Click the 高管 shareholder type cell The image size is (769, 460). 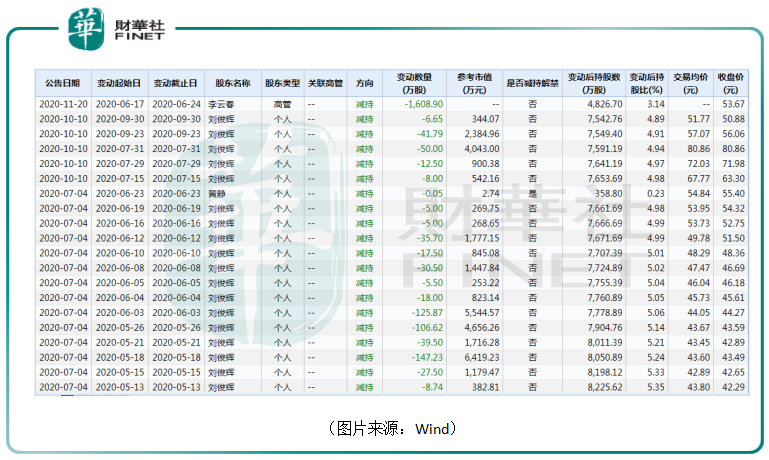[x=282, y=104]
